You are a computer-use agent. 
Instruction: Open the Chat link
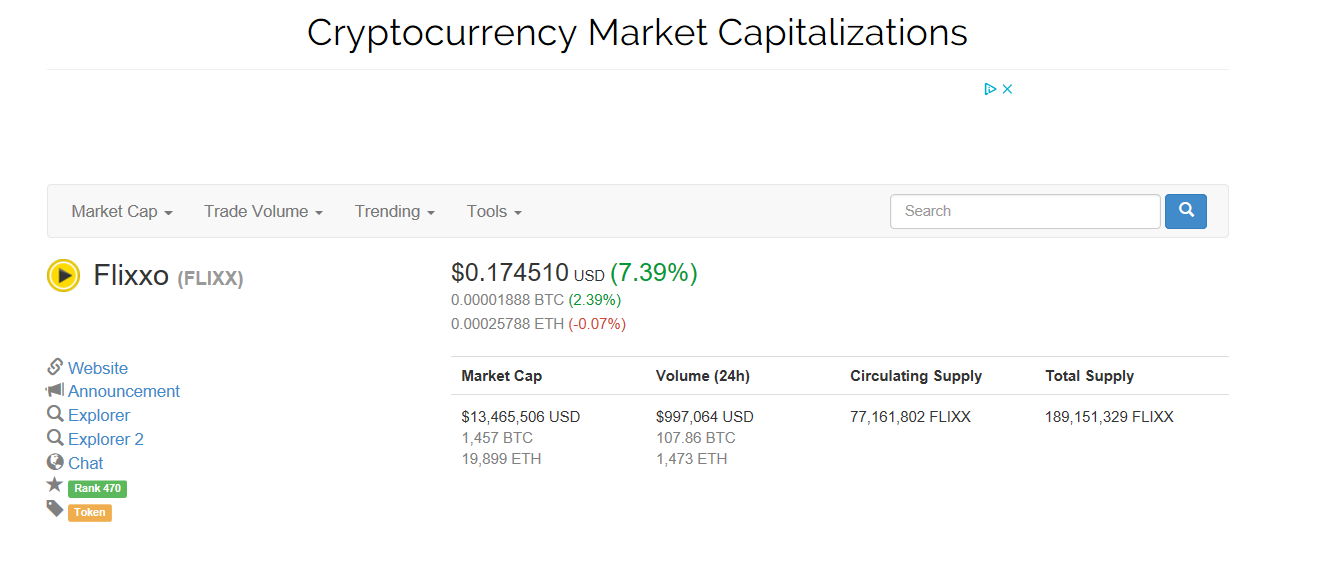pyautogui.click(x=86, y=463)
